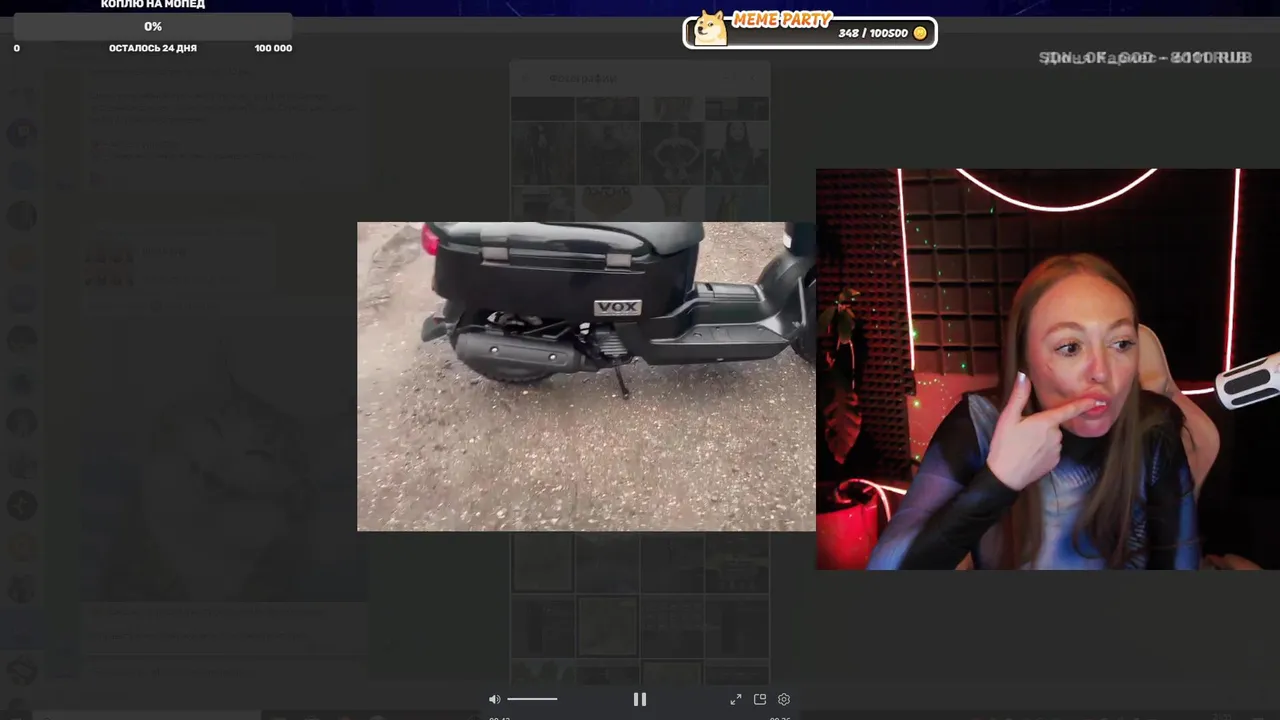Enter fullscreen with the expand arrows icon
Viewport: 1280px width, 720px height.
[736, 699]
